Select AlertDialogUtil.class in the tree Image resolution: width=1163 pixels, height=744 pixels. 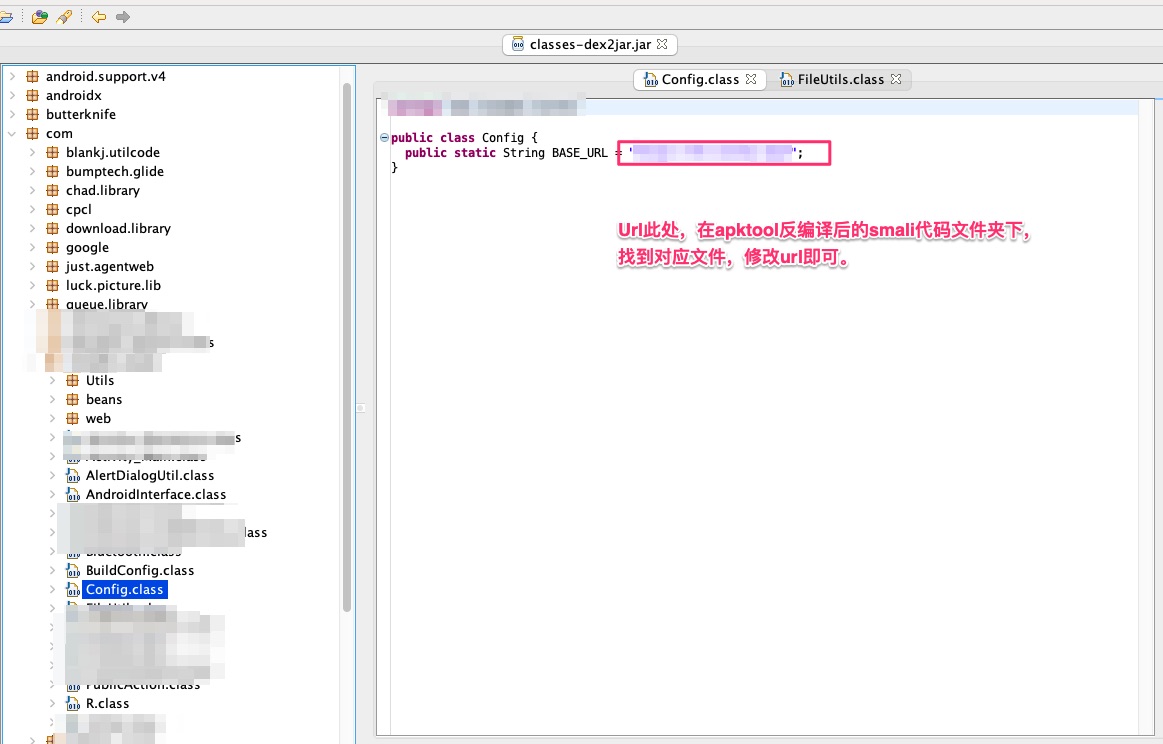click(x=148, y=475)
